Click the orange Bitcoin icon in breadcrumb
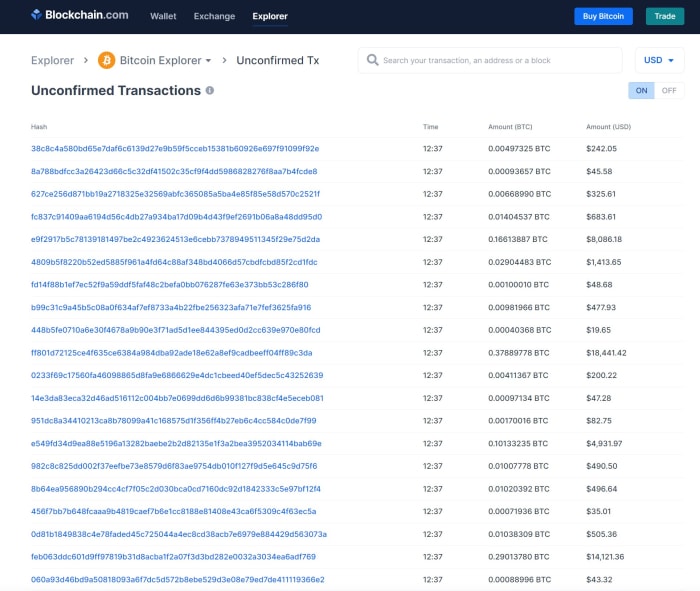 coord(106,60)
